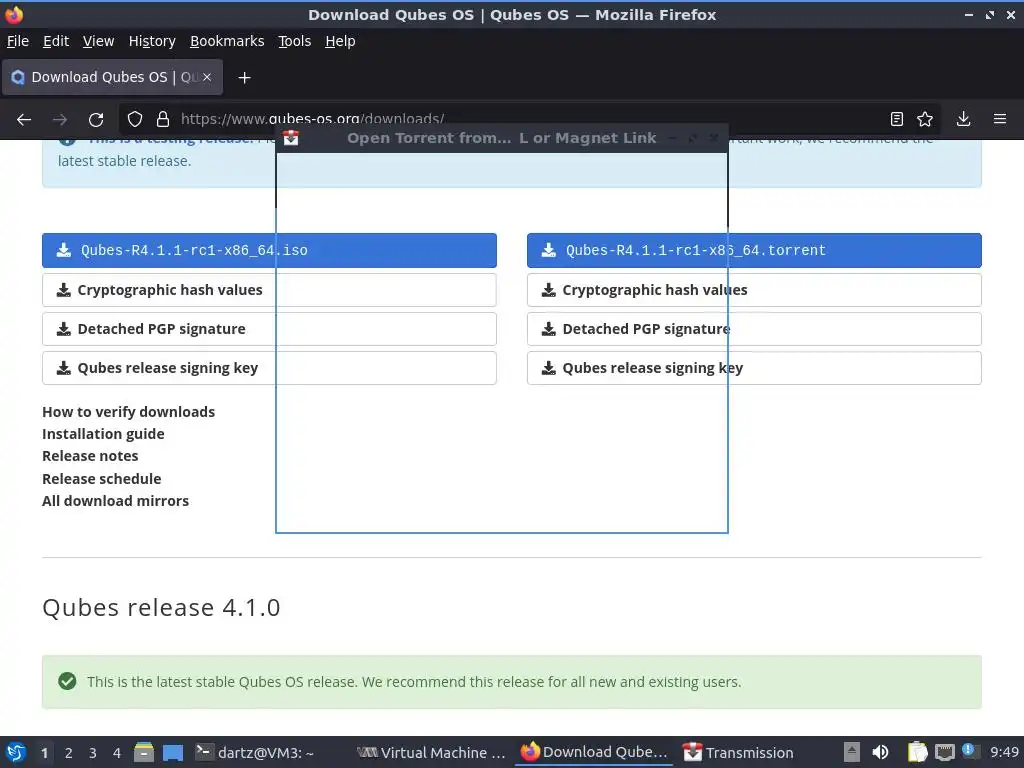Open the Installation guide link
This screenshot has height=768, width=1024.
point(103,434)
